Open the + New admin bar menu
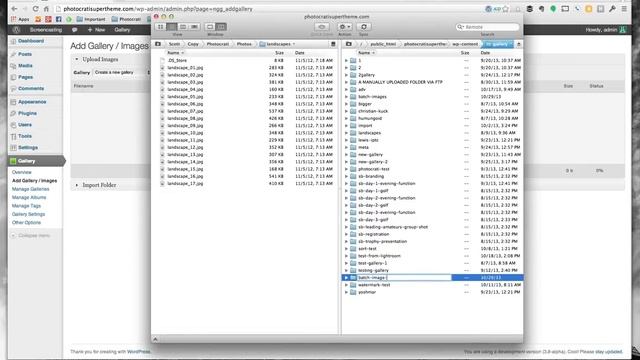 click(x=96, y=30)
